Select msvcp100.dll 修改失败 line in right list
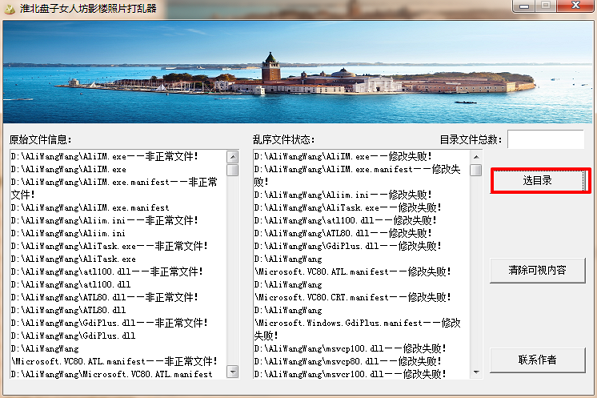This screenshot has height=398, width=597. point(350,348)
